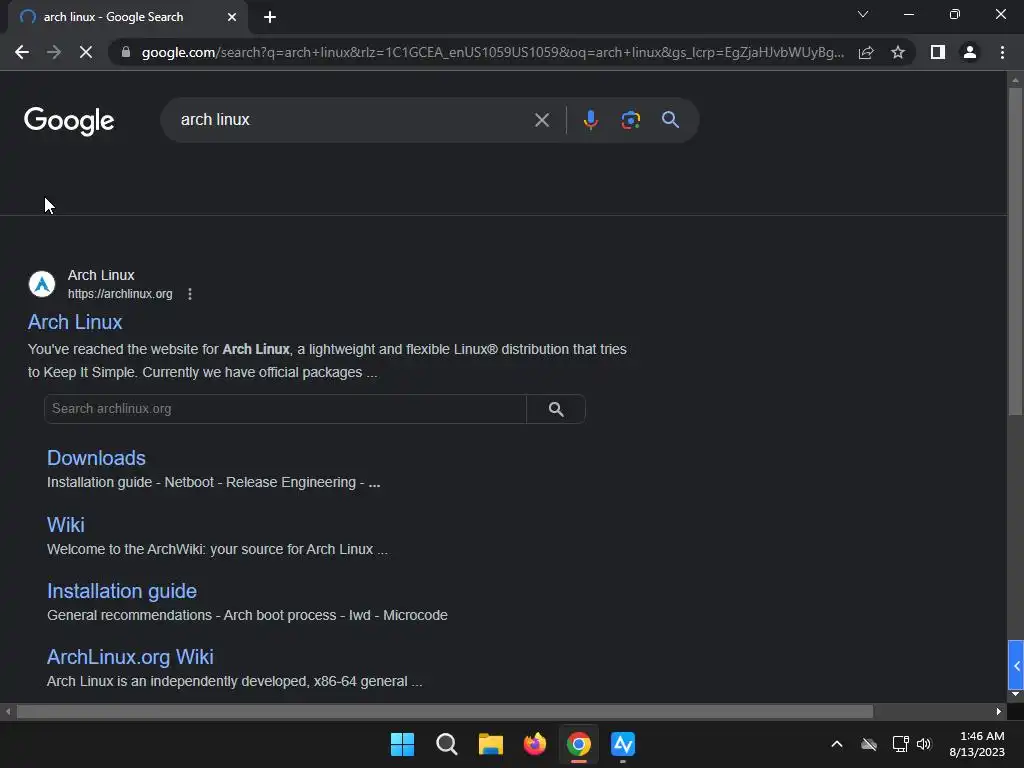Open clock showing 1:46 AM
The height and width of the screenshot is (768, 1024).
pos(977,744)
